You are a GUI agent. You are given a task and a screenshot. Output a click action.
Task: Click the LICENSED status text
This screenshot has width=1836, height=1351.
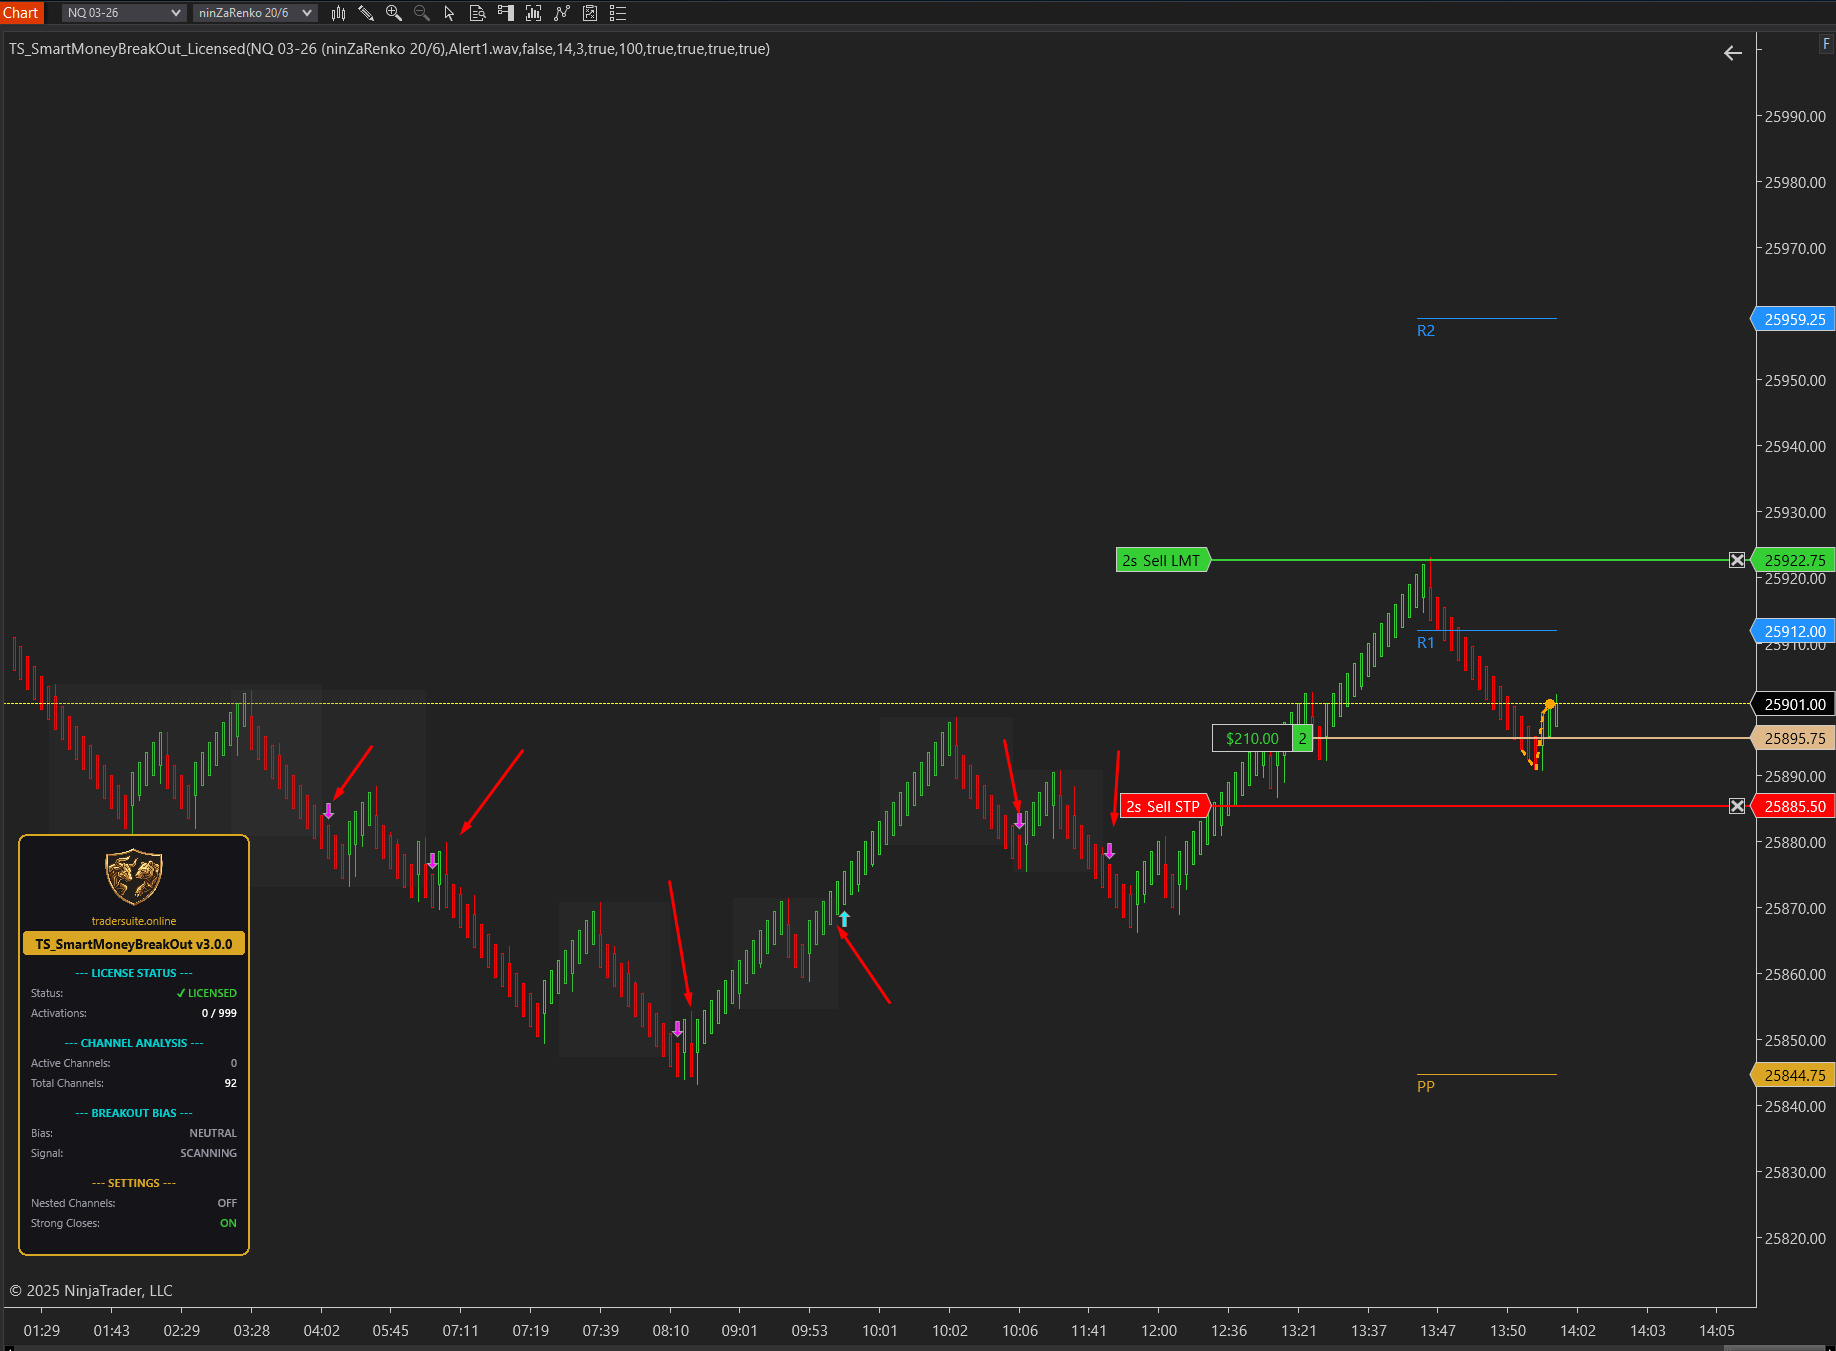coord(207,993)
